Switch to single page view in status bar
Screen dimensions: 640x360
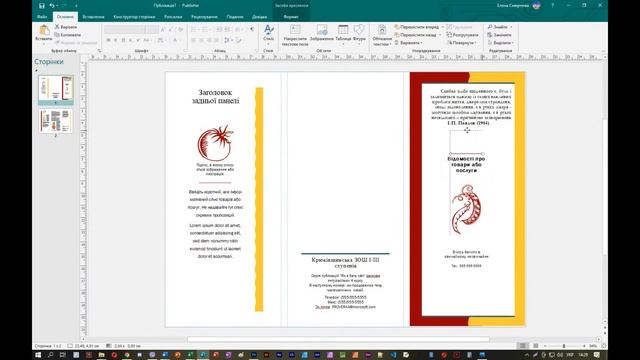click(x=522, y=346)
